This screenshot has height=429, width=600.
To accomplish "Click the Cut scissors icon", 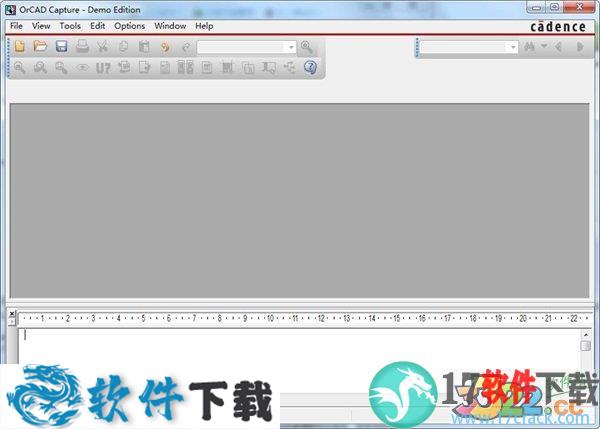I will point(102,46).
